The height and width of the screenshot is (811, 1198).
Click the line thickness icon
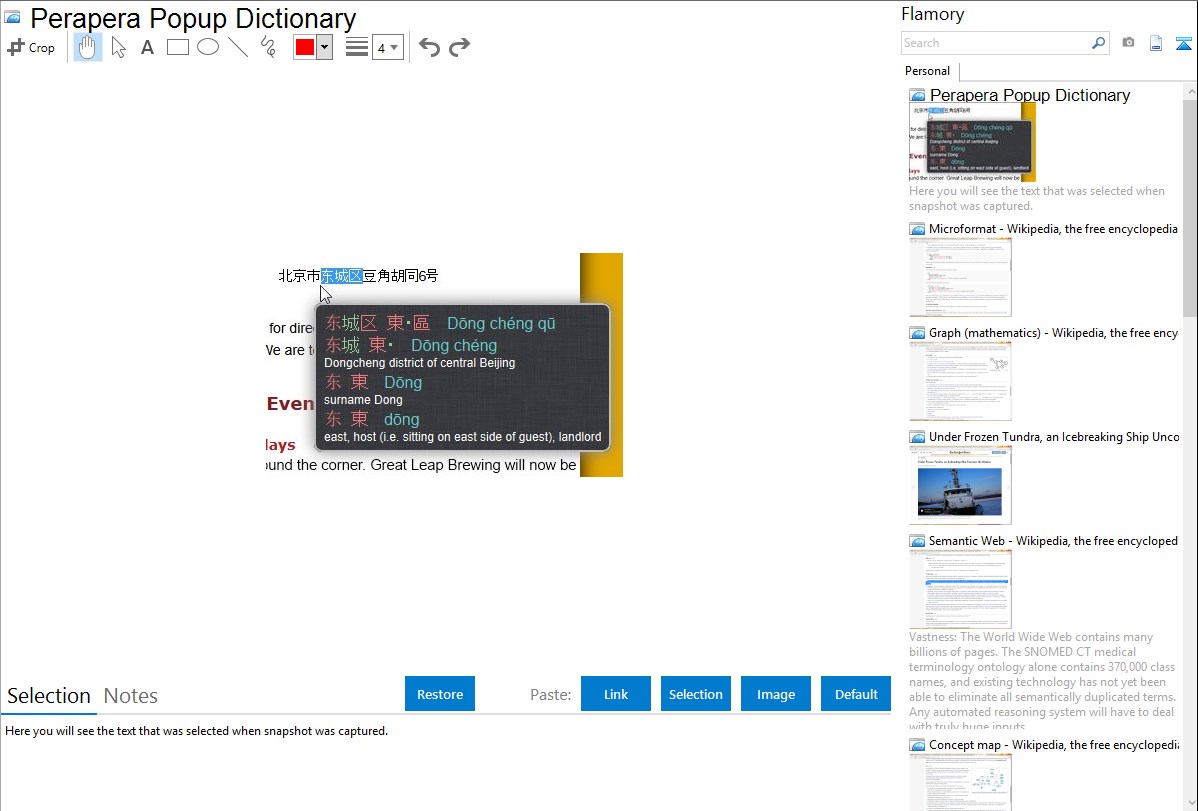(357, 47)
